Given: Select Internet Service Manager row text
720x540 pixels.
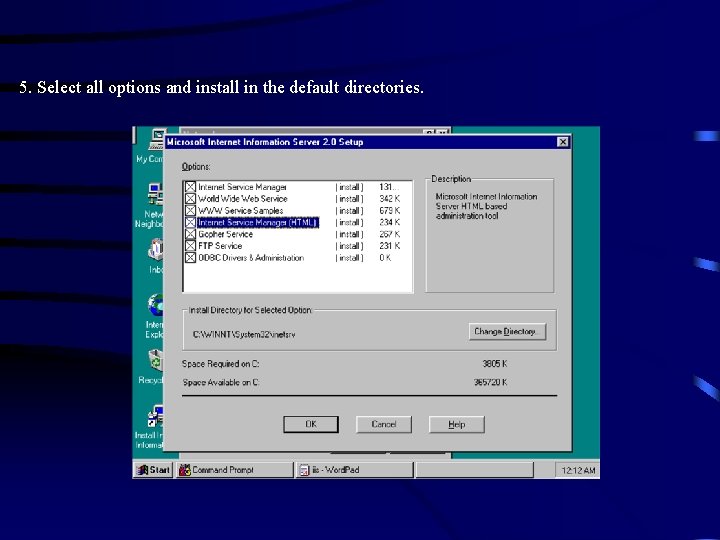Looking at the screenshot, I should click(x=242, y=187).
